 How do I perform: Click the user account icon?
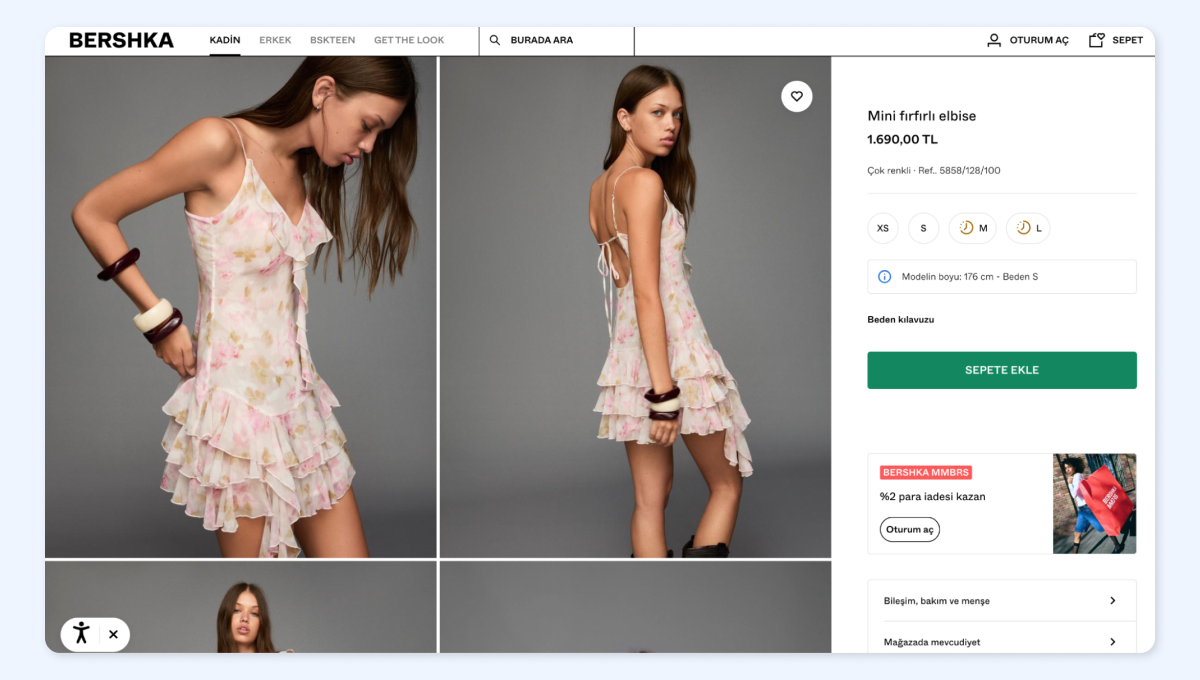click(x=994, y=41)
